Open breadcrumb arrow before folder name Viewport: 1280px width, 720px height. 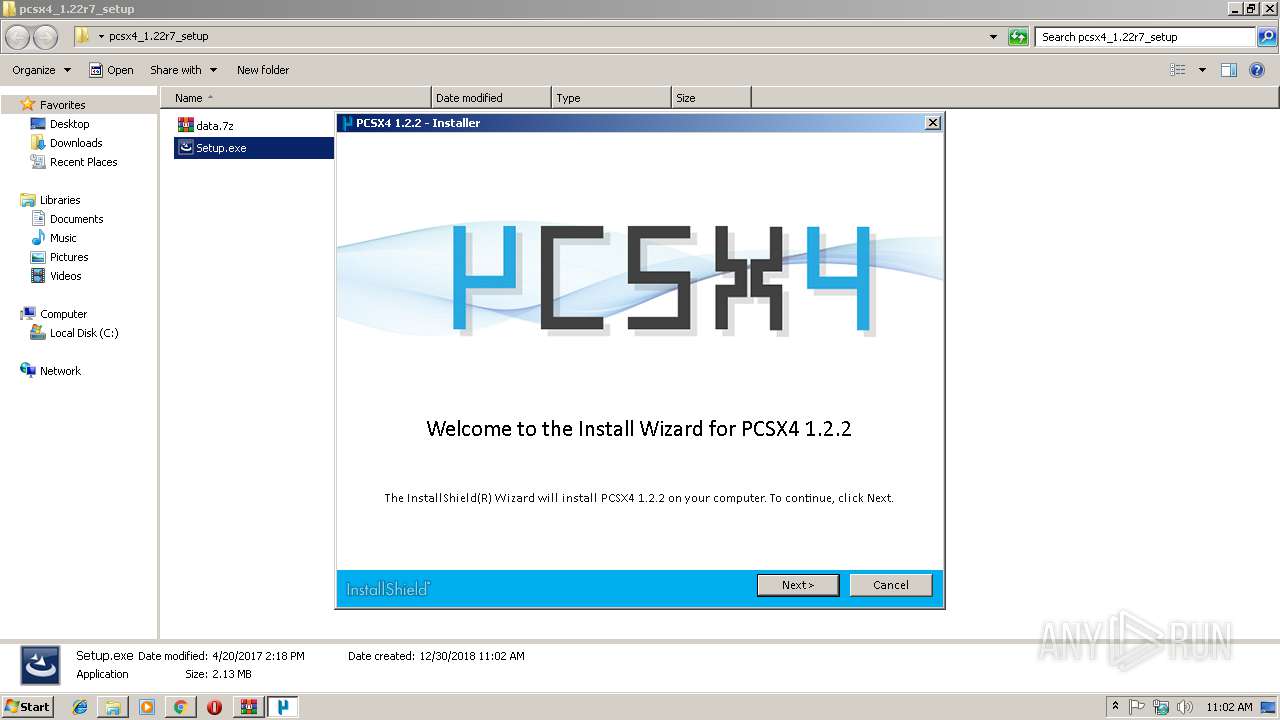tap(101, 37)
